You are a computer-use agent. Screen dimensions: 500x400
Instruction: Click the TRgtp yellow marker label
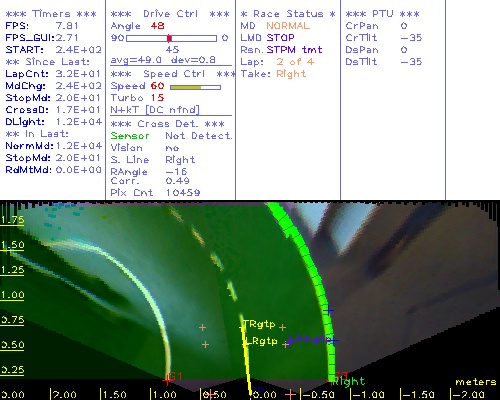pyautogui.click(x=260, y=324)
